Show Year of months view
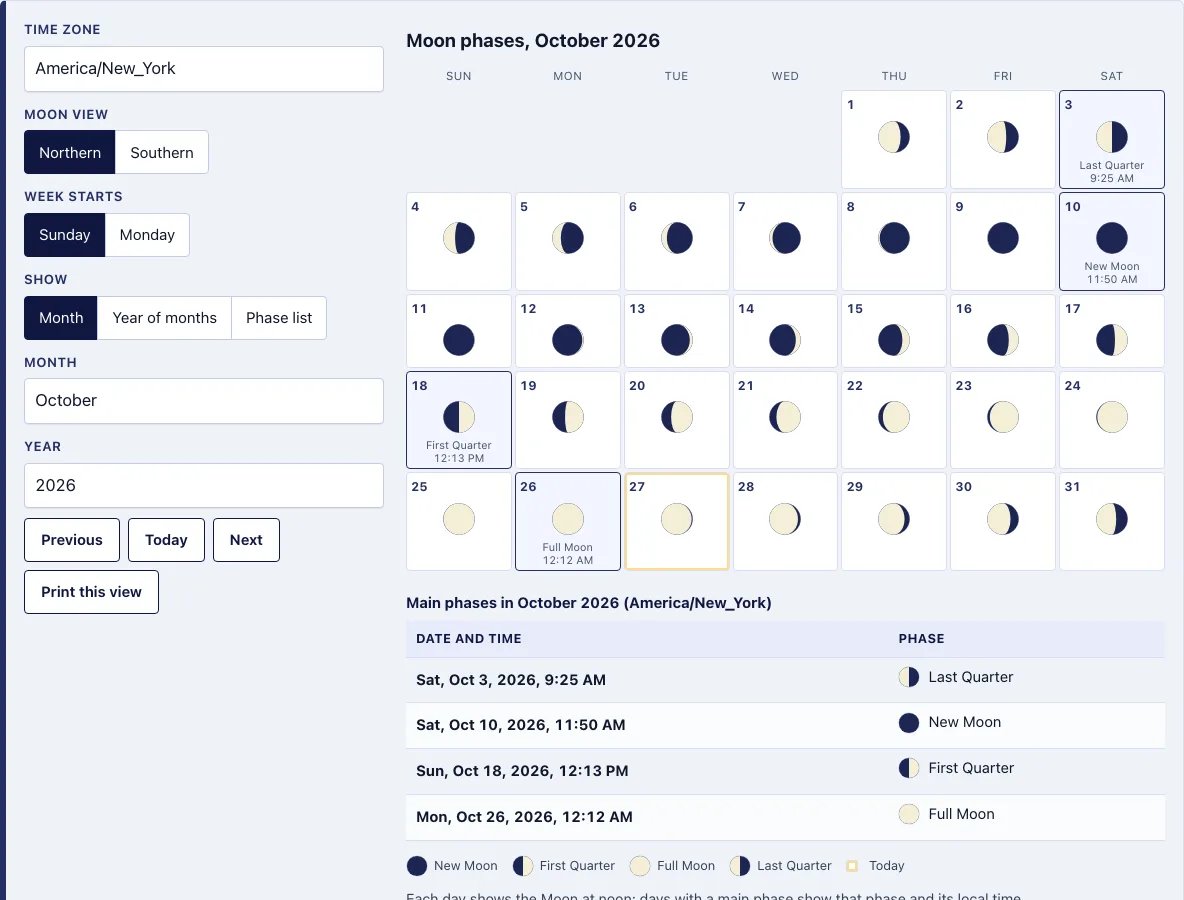1184x900 pixels. [x=165, y=318]
